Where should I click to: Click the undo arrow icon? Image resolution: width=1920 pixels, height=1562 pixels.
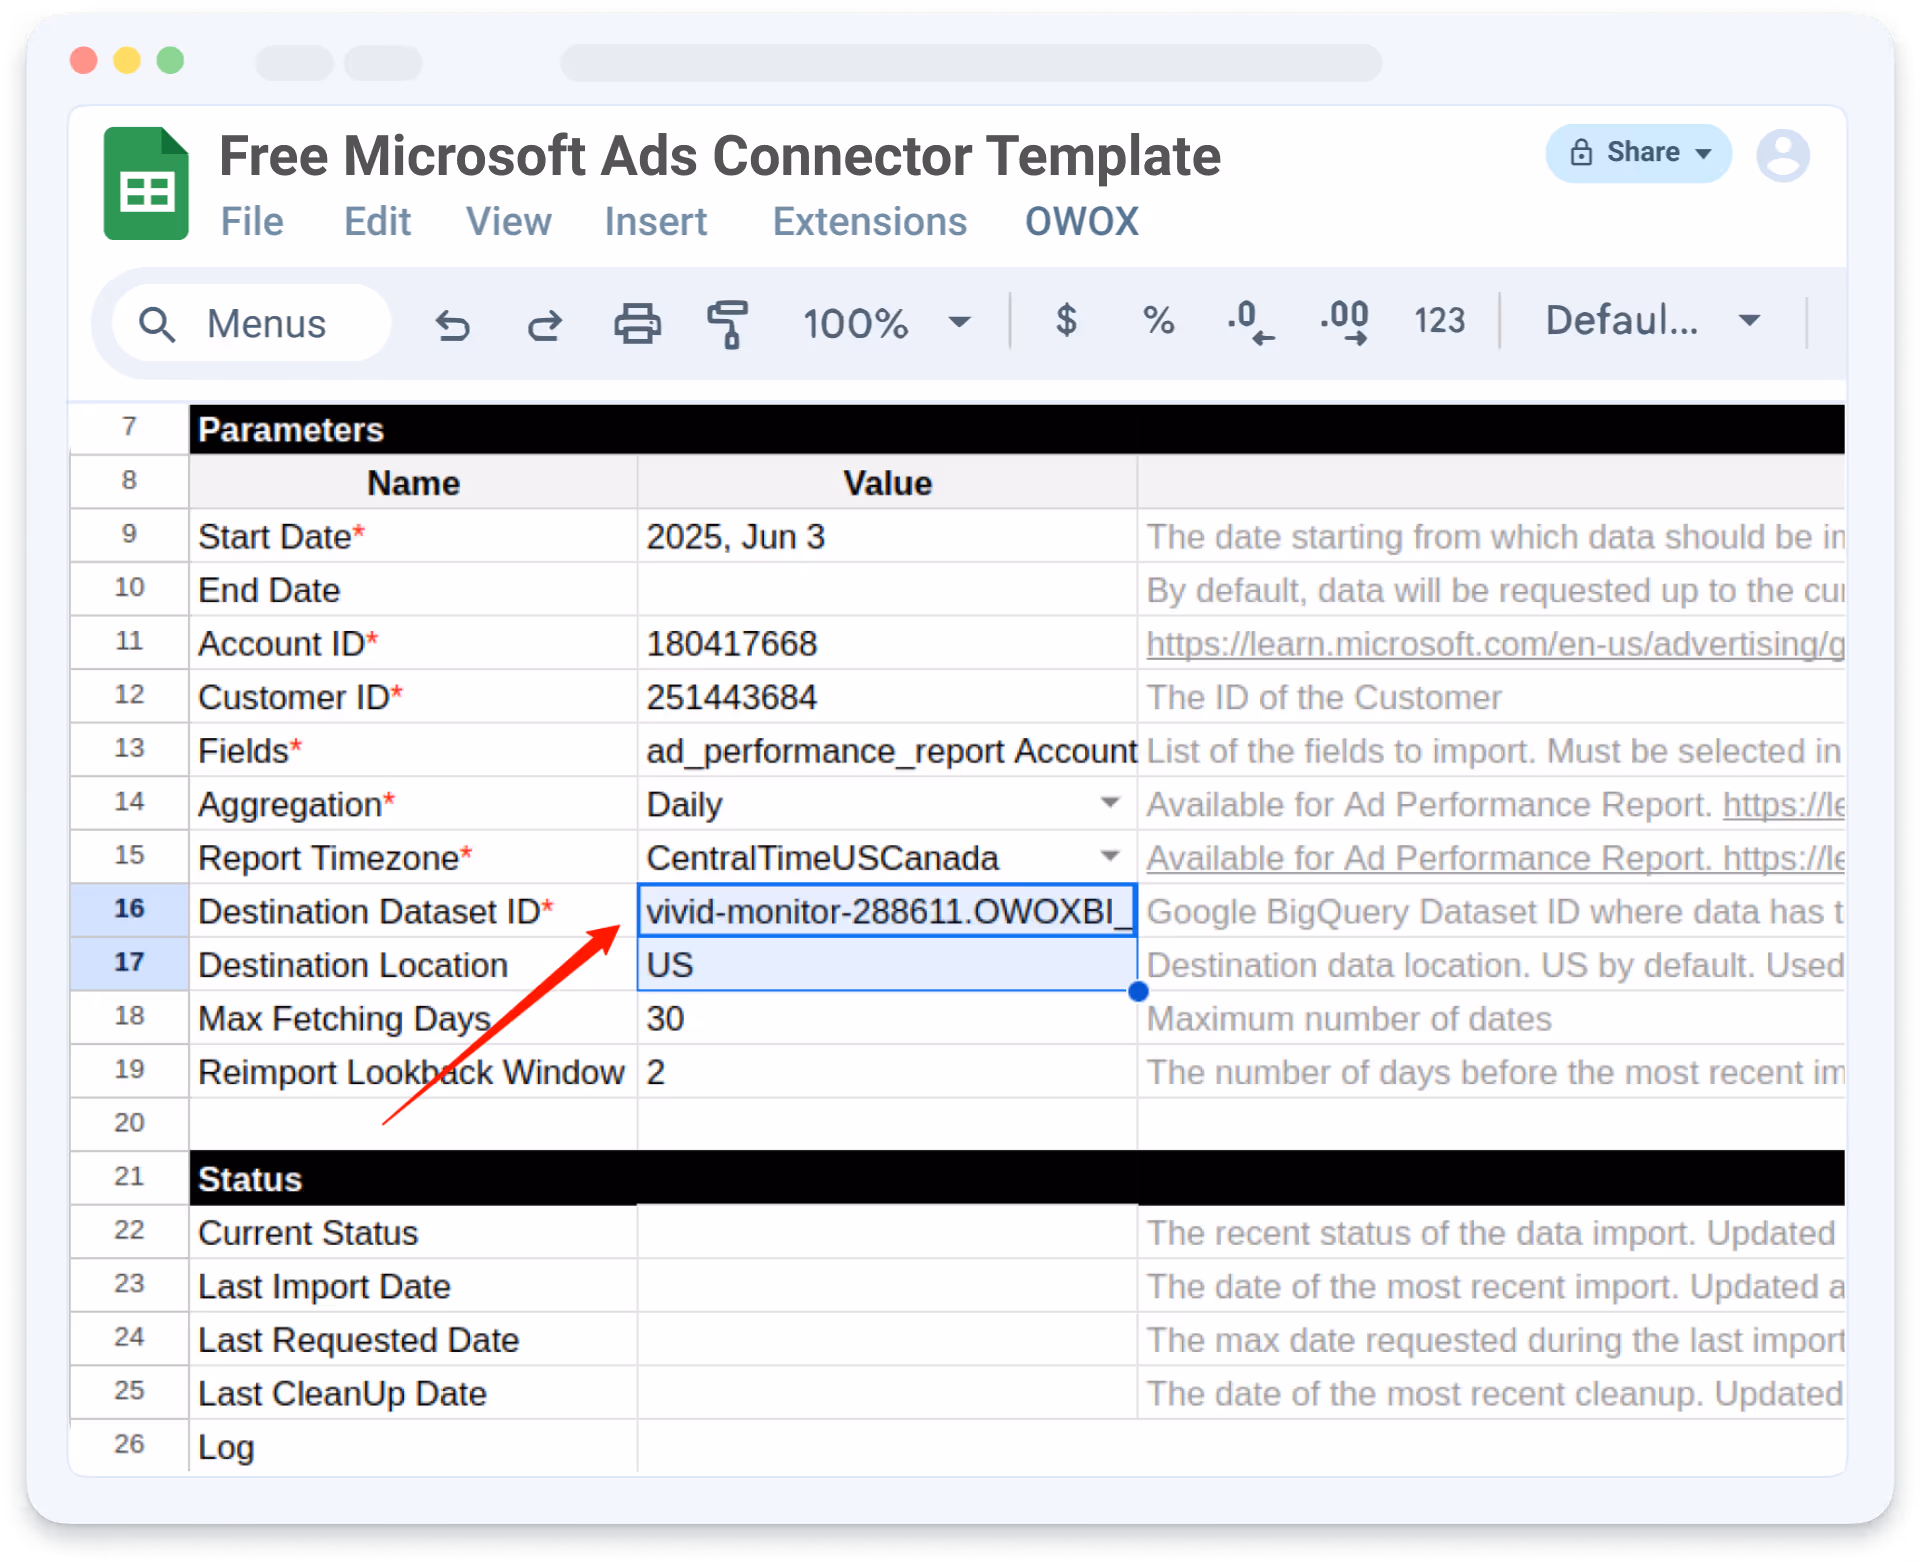452,324
